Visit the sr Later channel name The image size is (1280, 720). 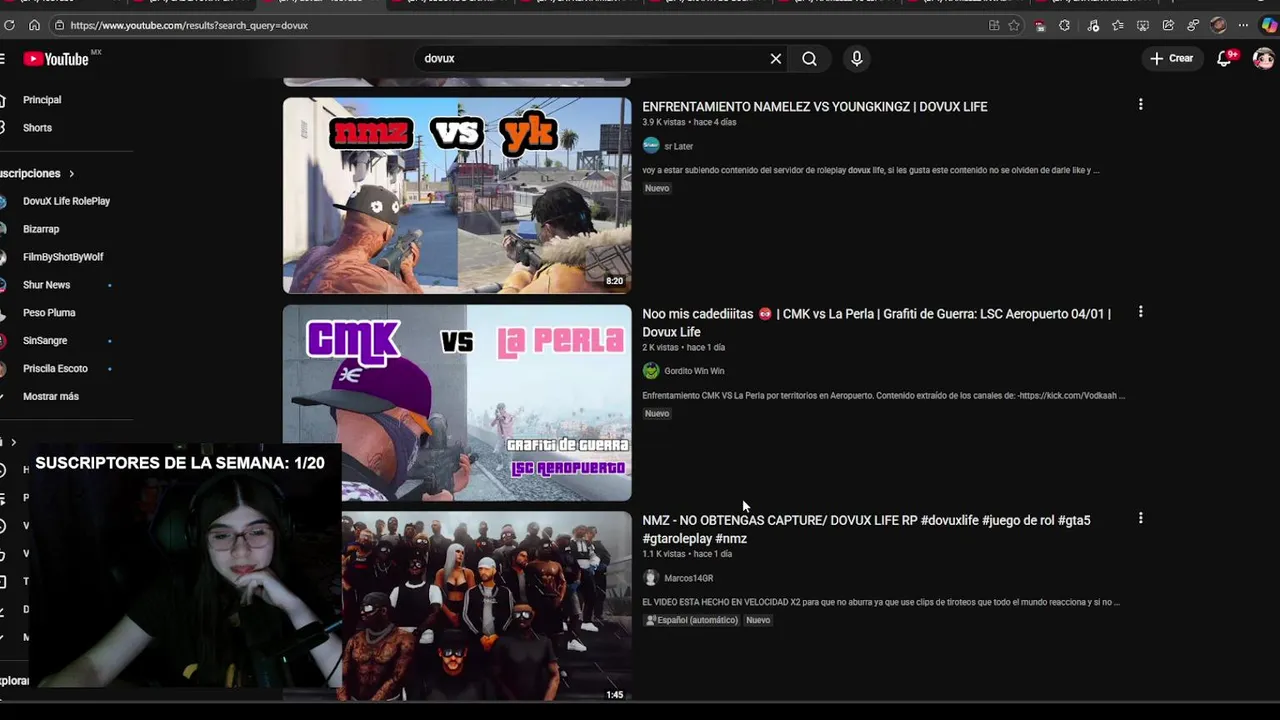pyautogui.click(x=678, y=146)
